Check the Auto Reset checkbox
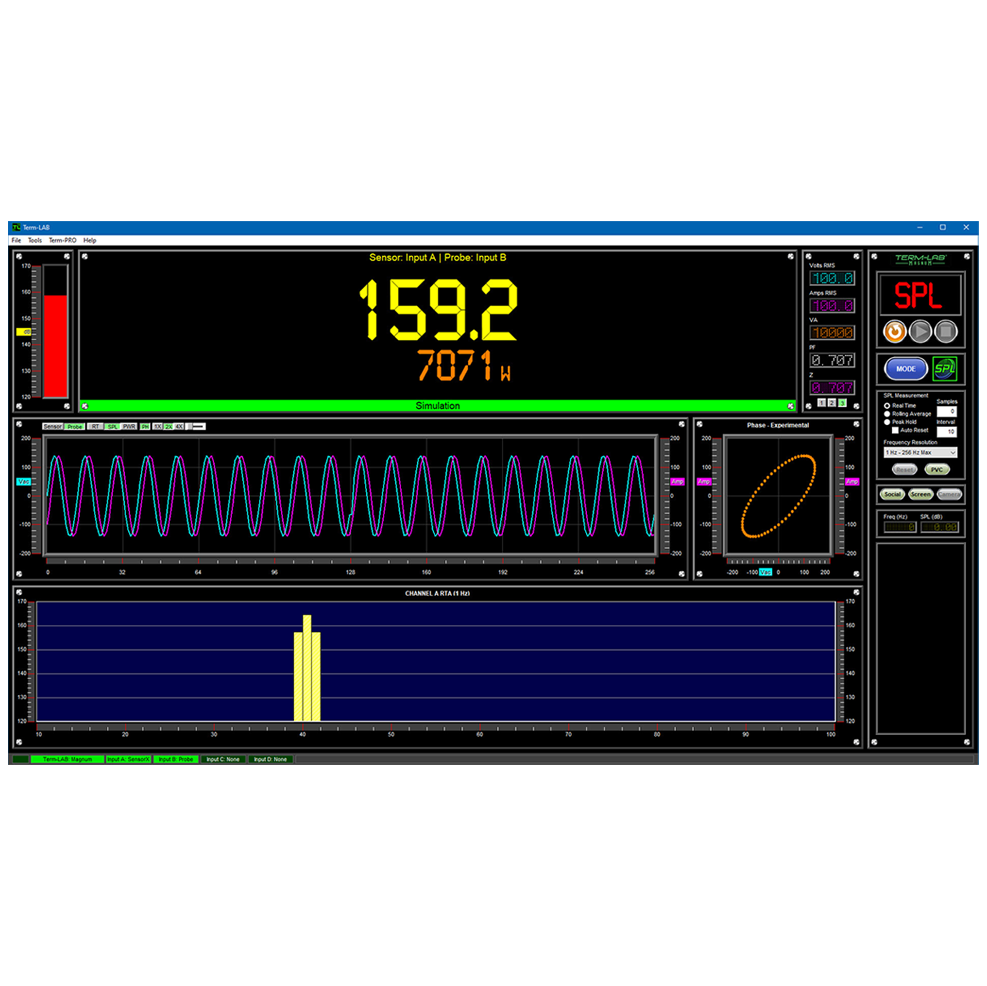 [895, 430]
